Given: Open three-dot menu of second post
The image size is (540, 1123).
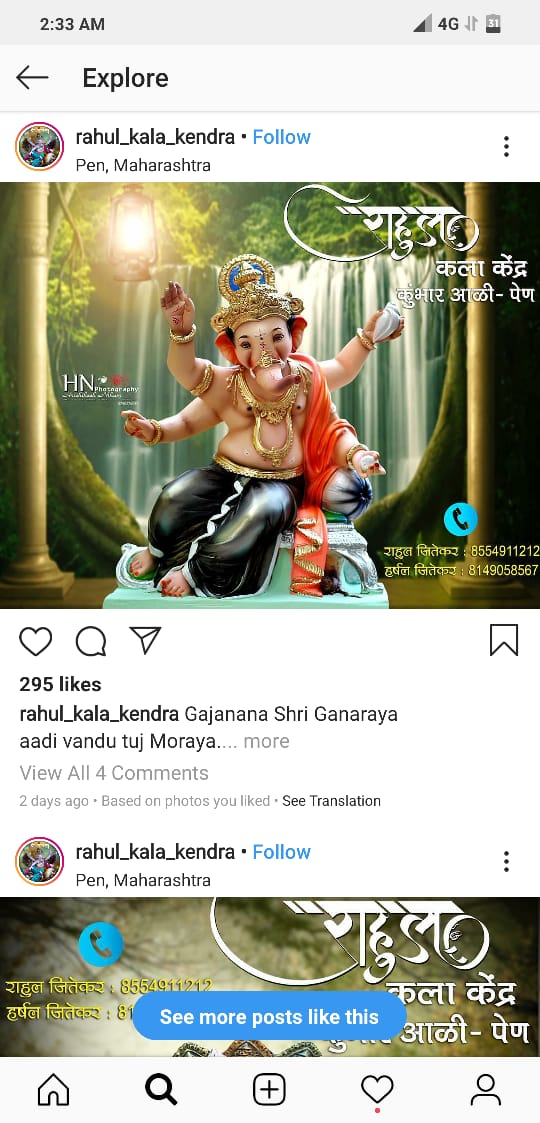Looking at the screenshot, I should [x=506, y=862].
